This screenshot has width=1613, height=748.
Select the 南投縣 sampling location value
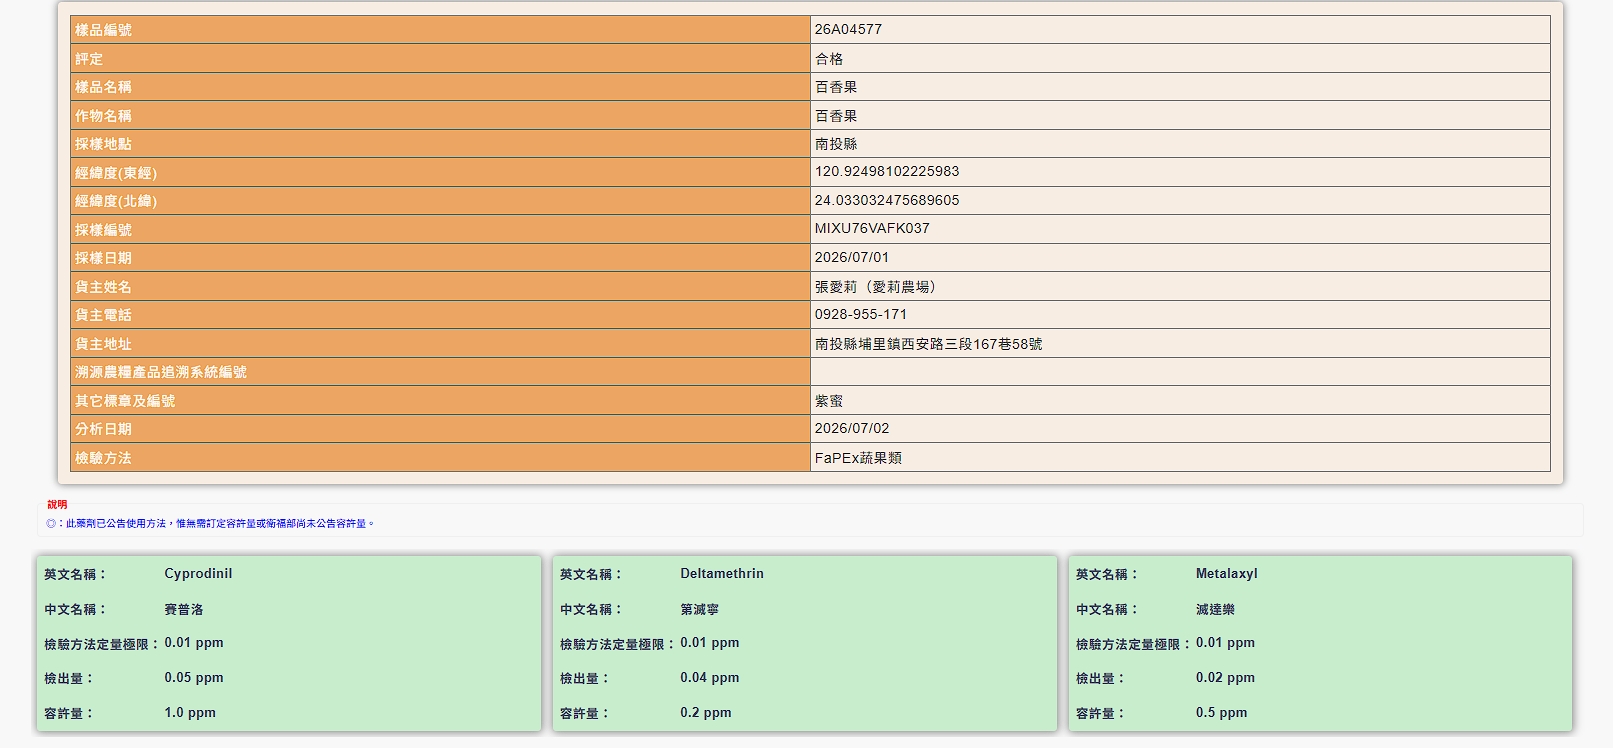[x=836, y=144]
